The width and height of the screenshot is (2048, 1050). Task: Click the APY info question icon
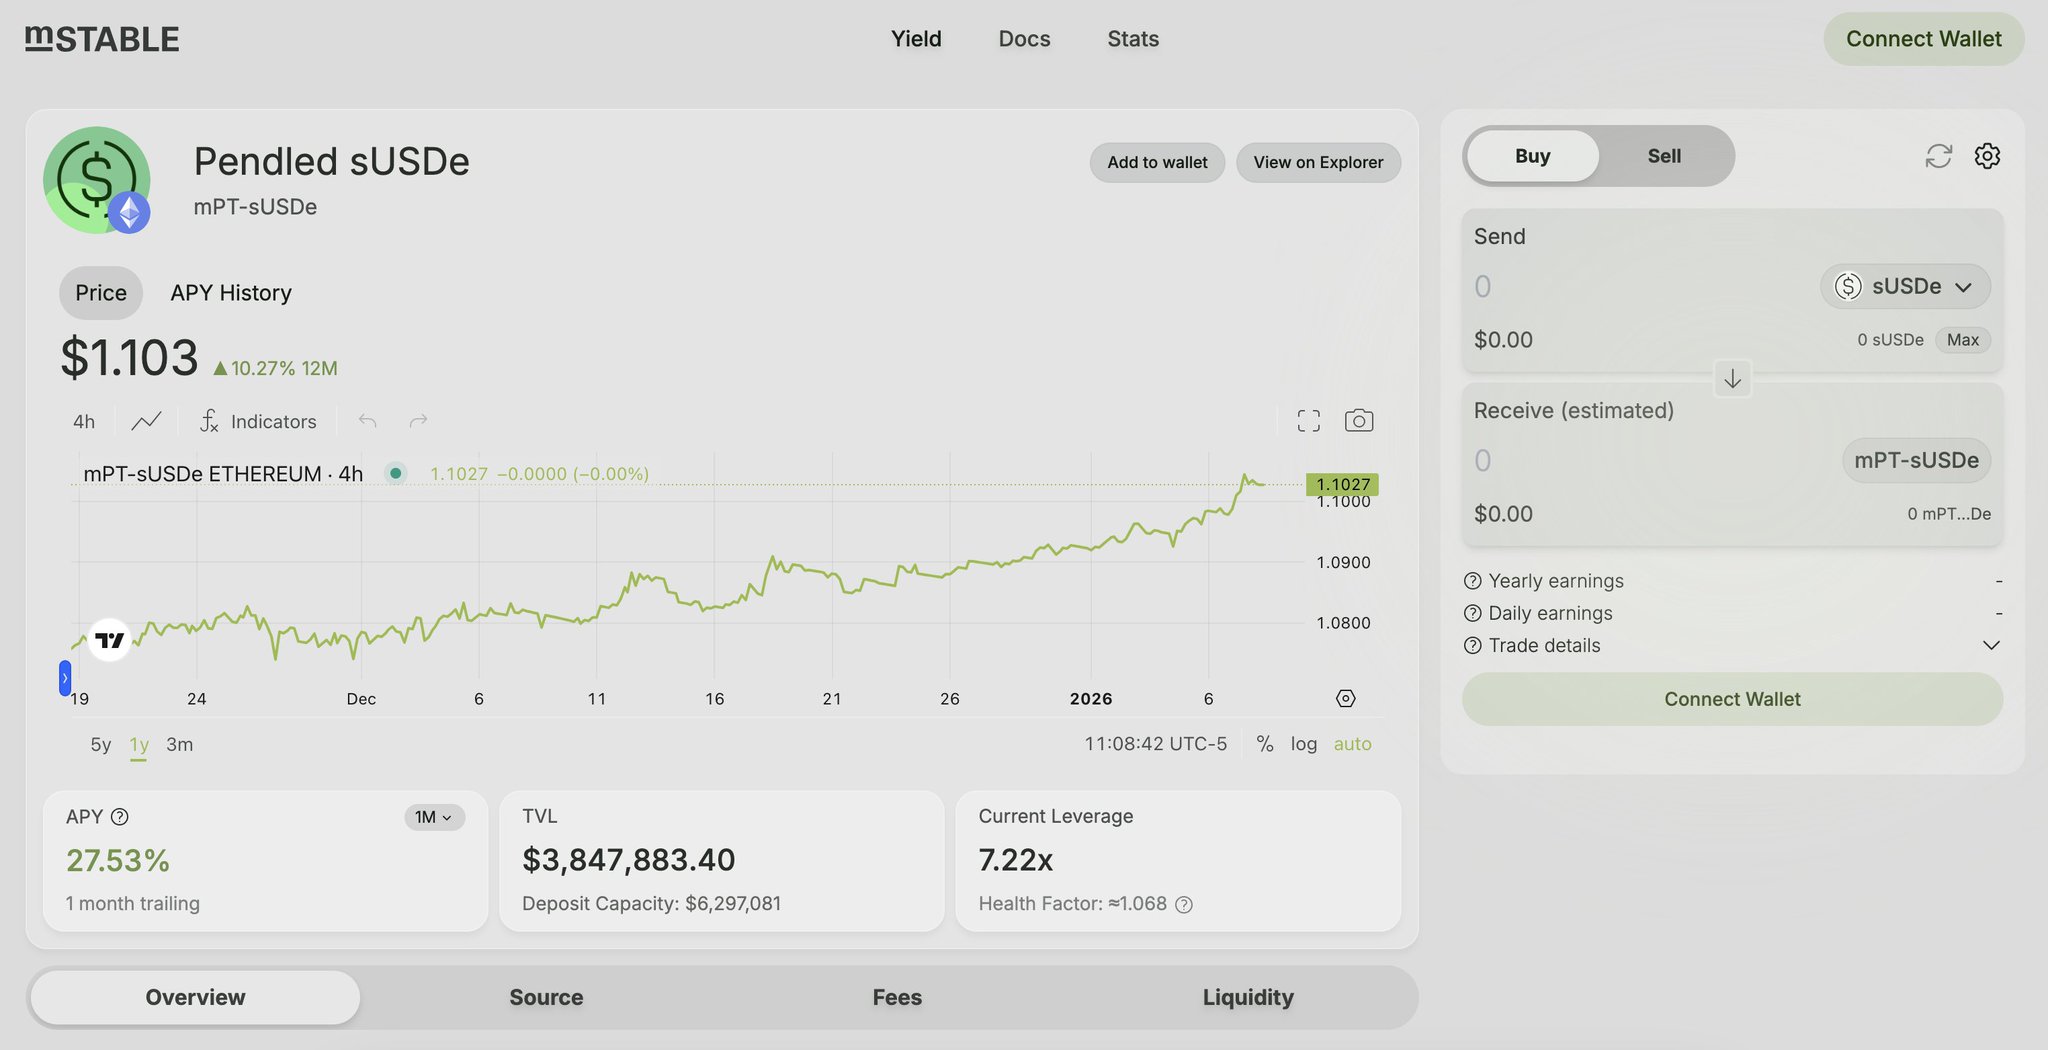pos(120,817)
